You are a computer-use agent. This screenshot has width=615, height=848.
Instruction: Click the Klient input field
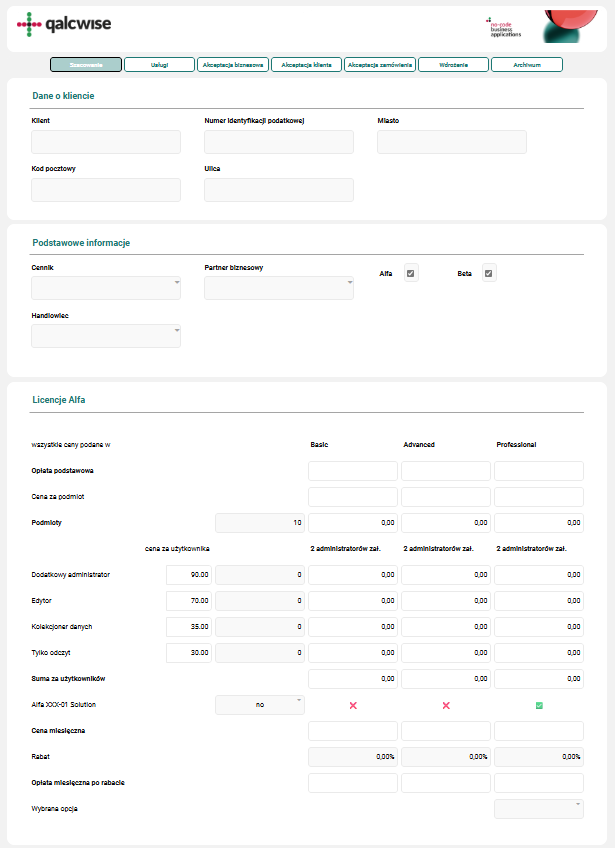pos(106,142)
